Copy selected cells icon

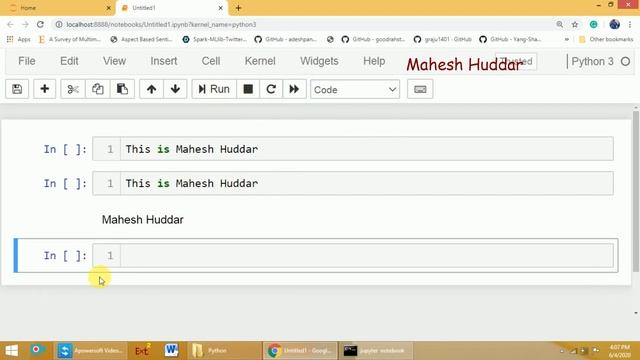coord(98,89)
